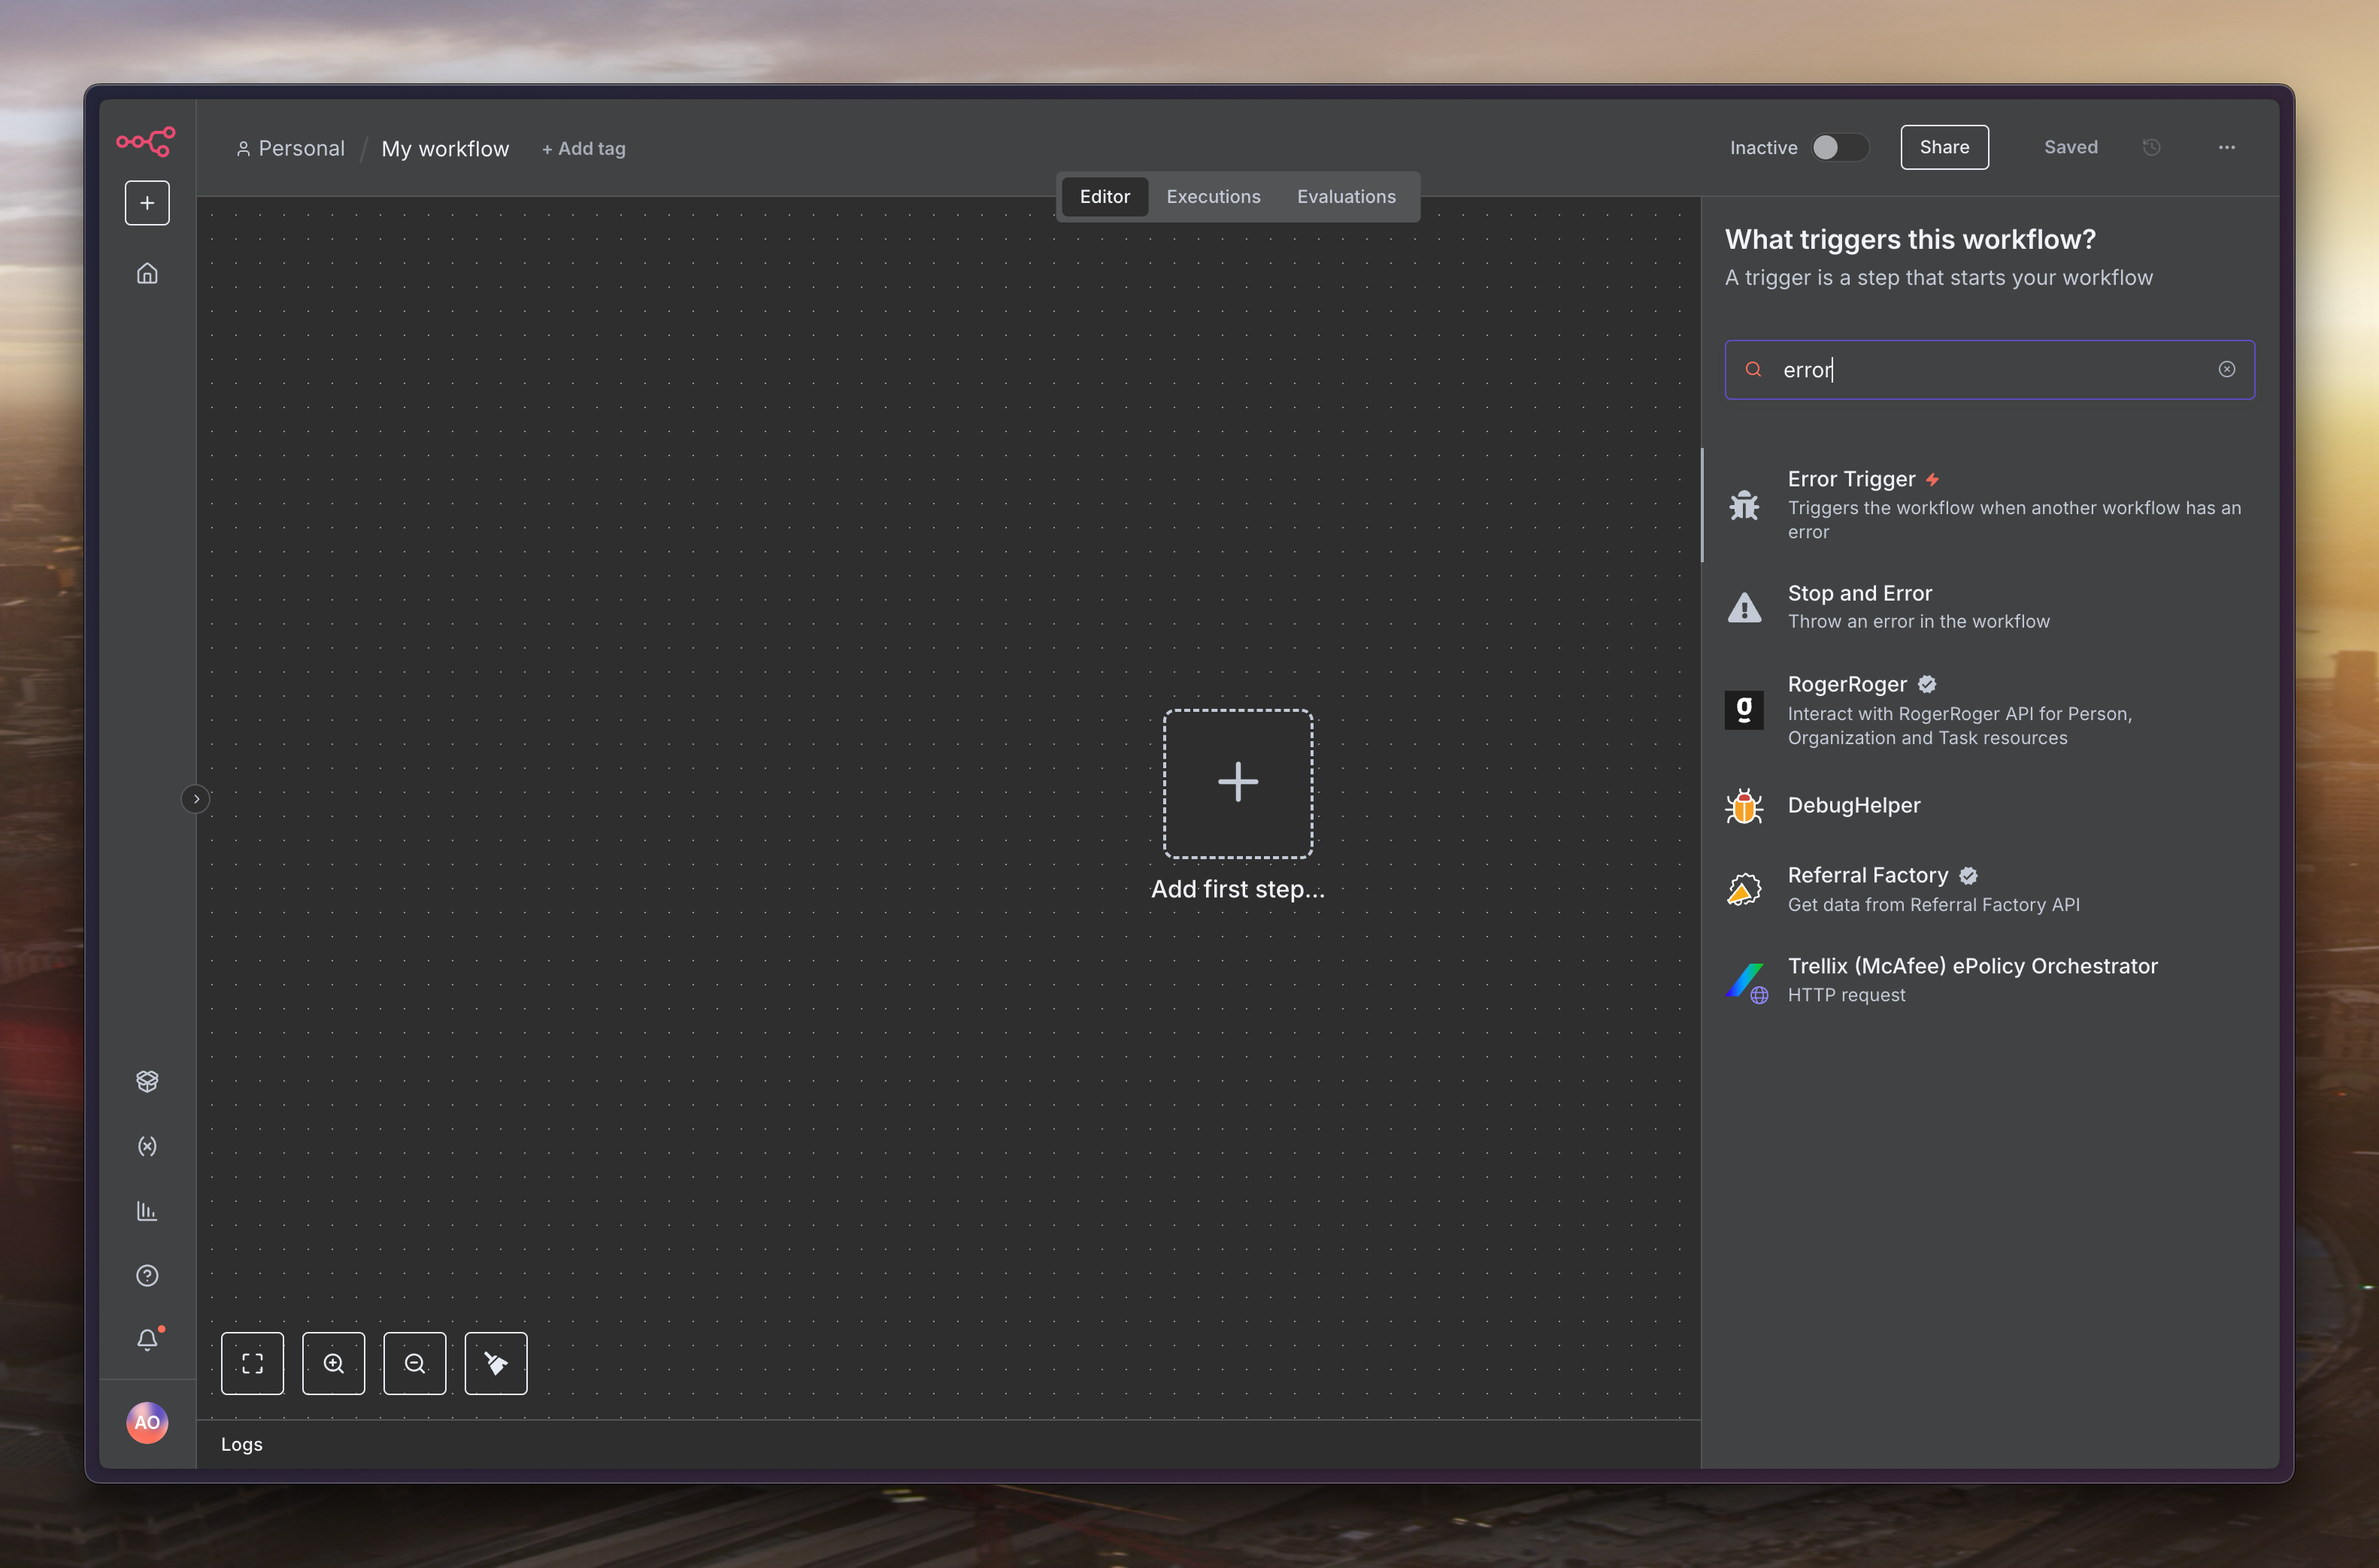Viewport: 2379px width, 1568px height.
Task: Expand the collapsed left sidebar chevron
Action: pos(196,799)
